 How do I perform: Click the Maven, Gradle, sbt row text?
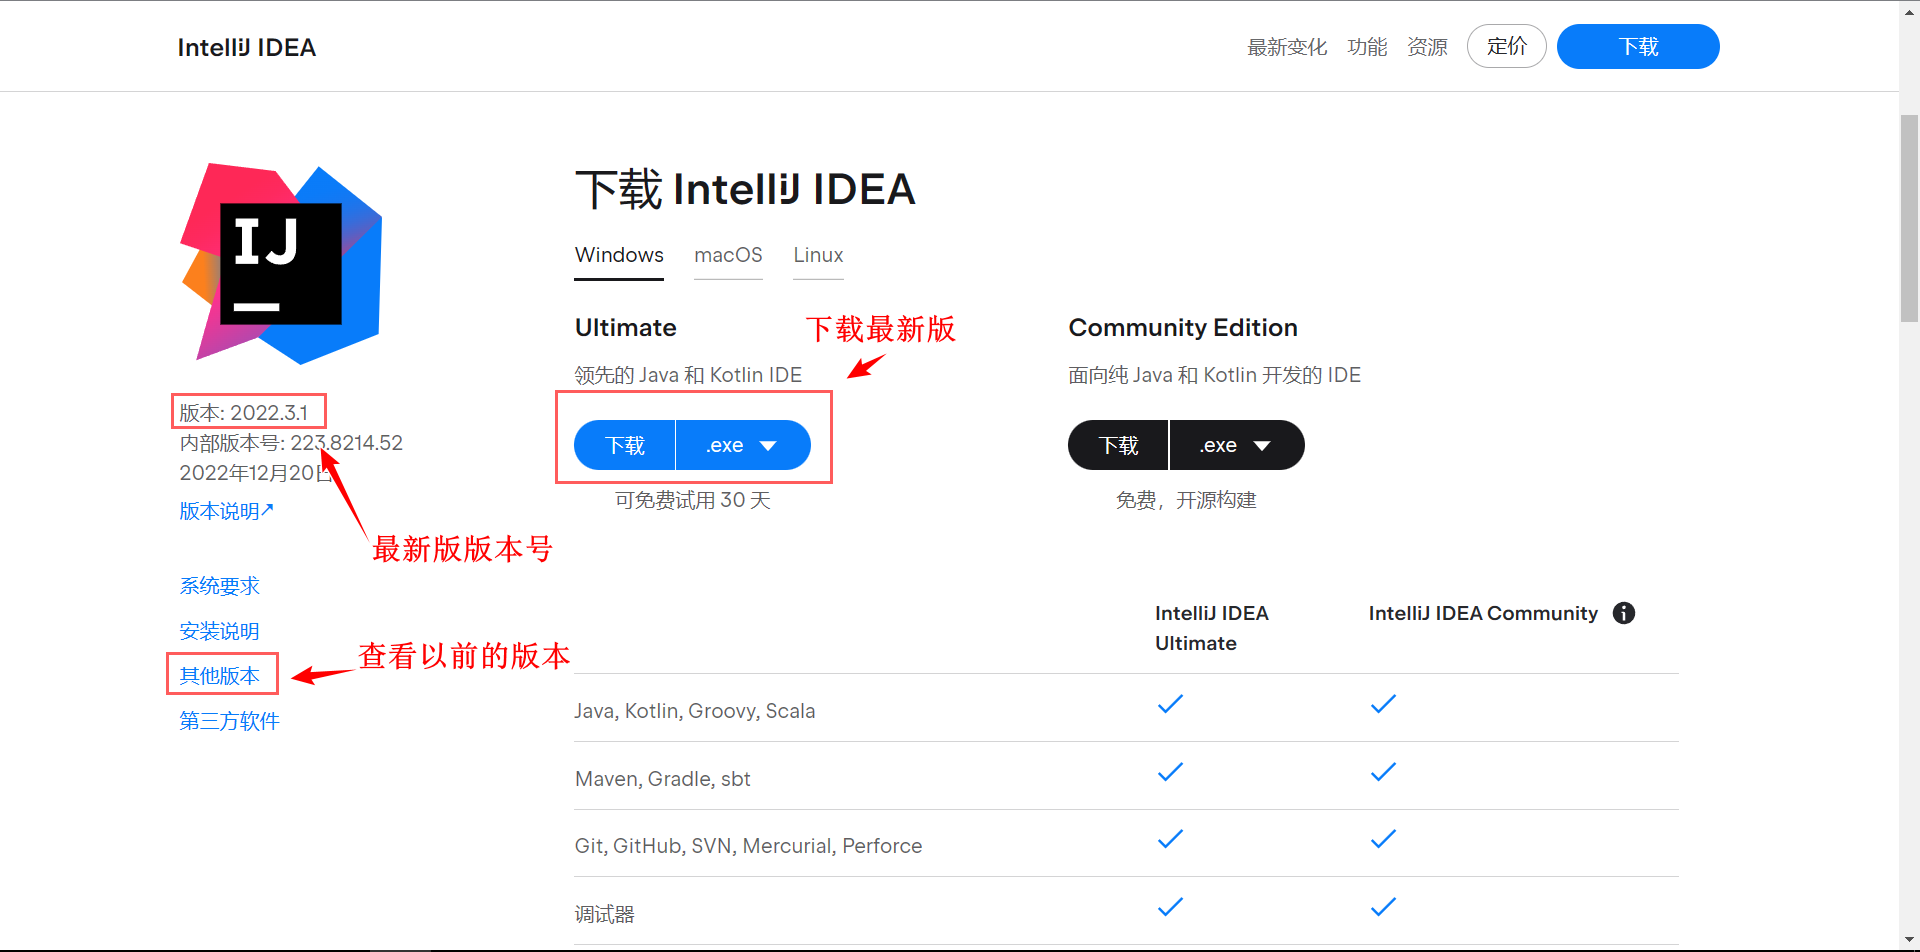(663, 779)
